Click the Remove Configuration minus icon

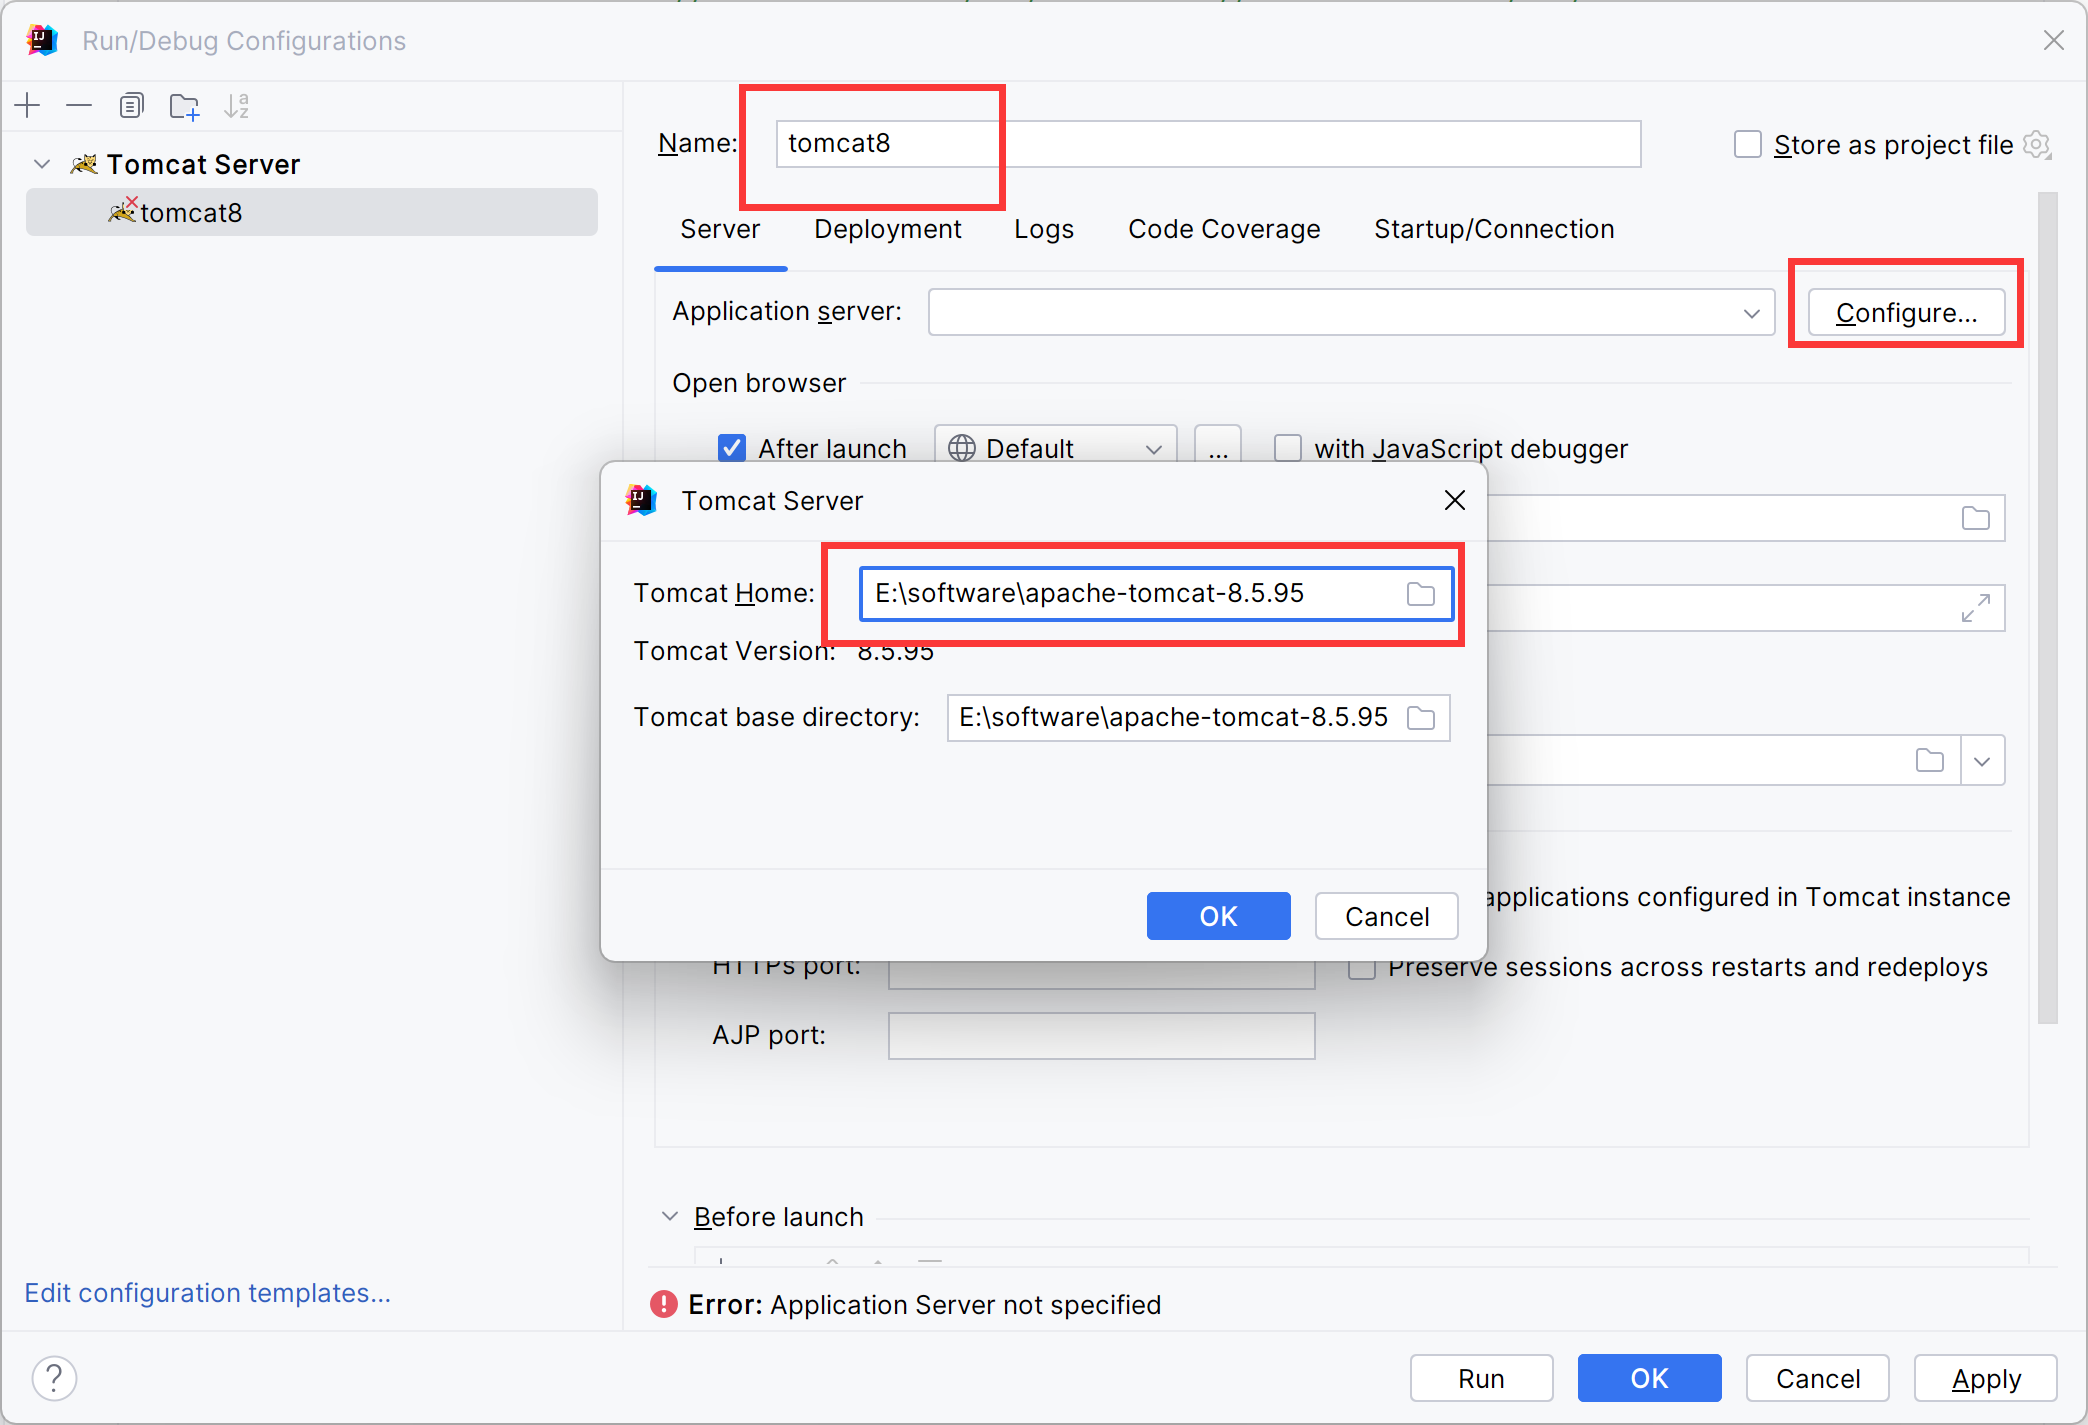pos(79,105)
